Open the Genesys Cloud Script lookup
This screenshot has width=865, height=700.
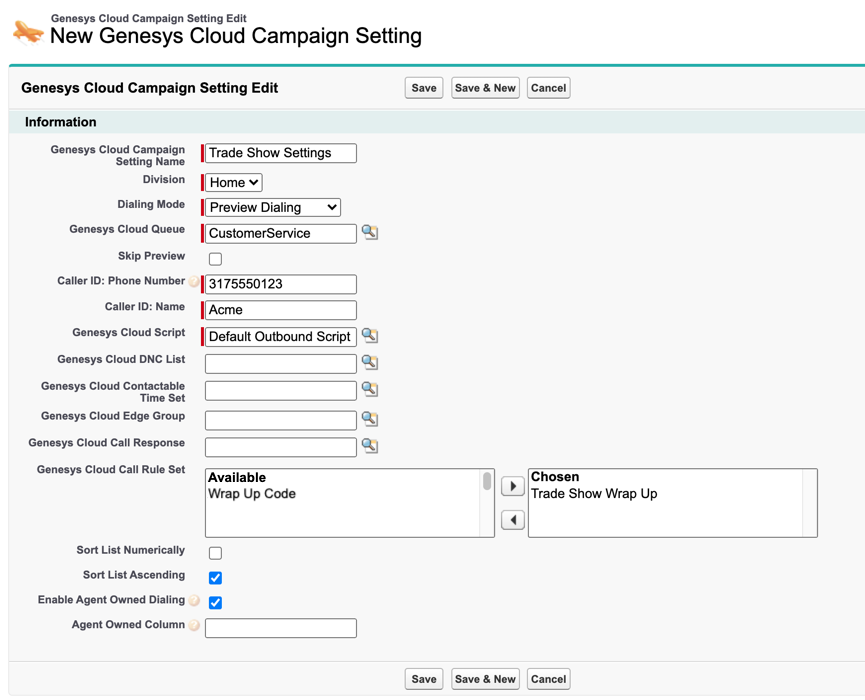coord(367,336)
